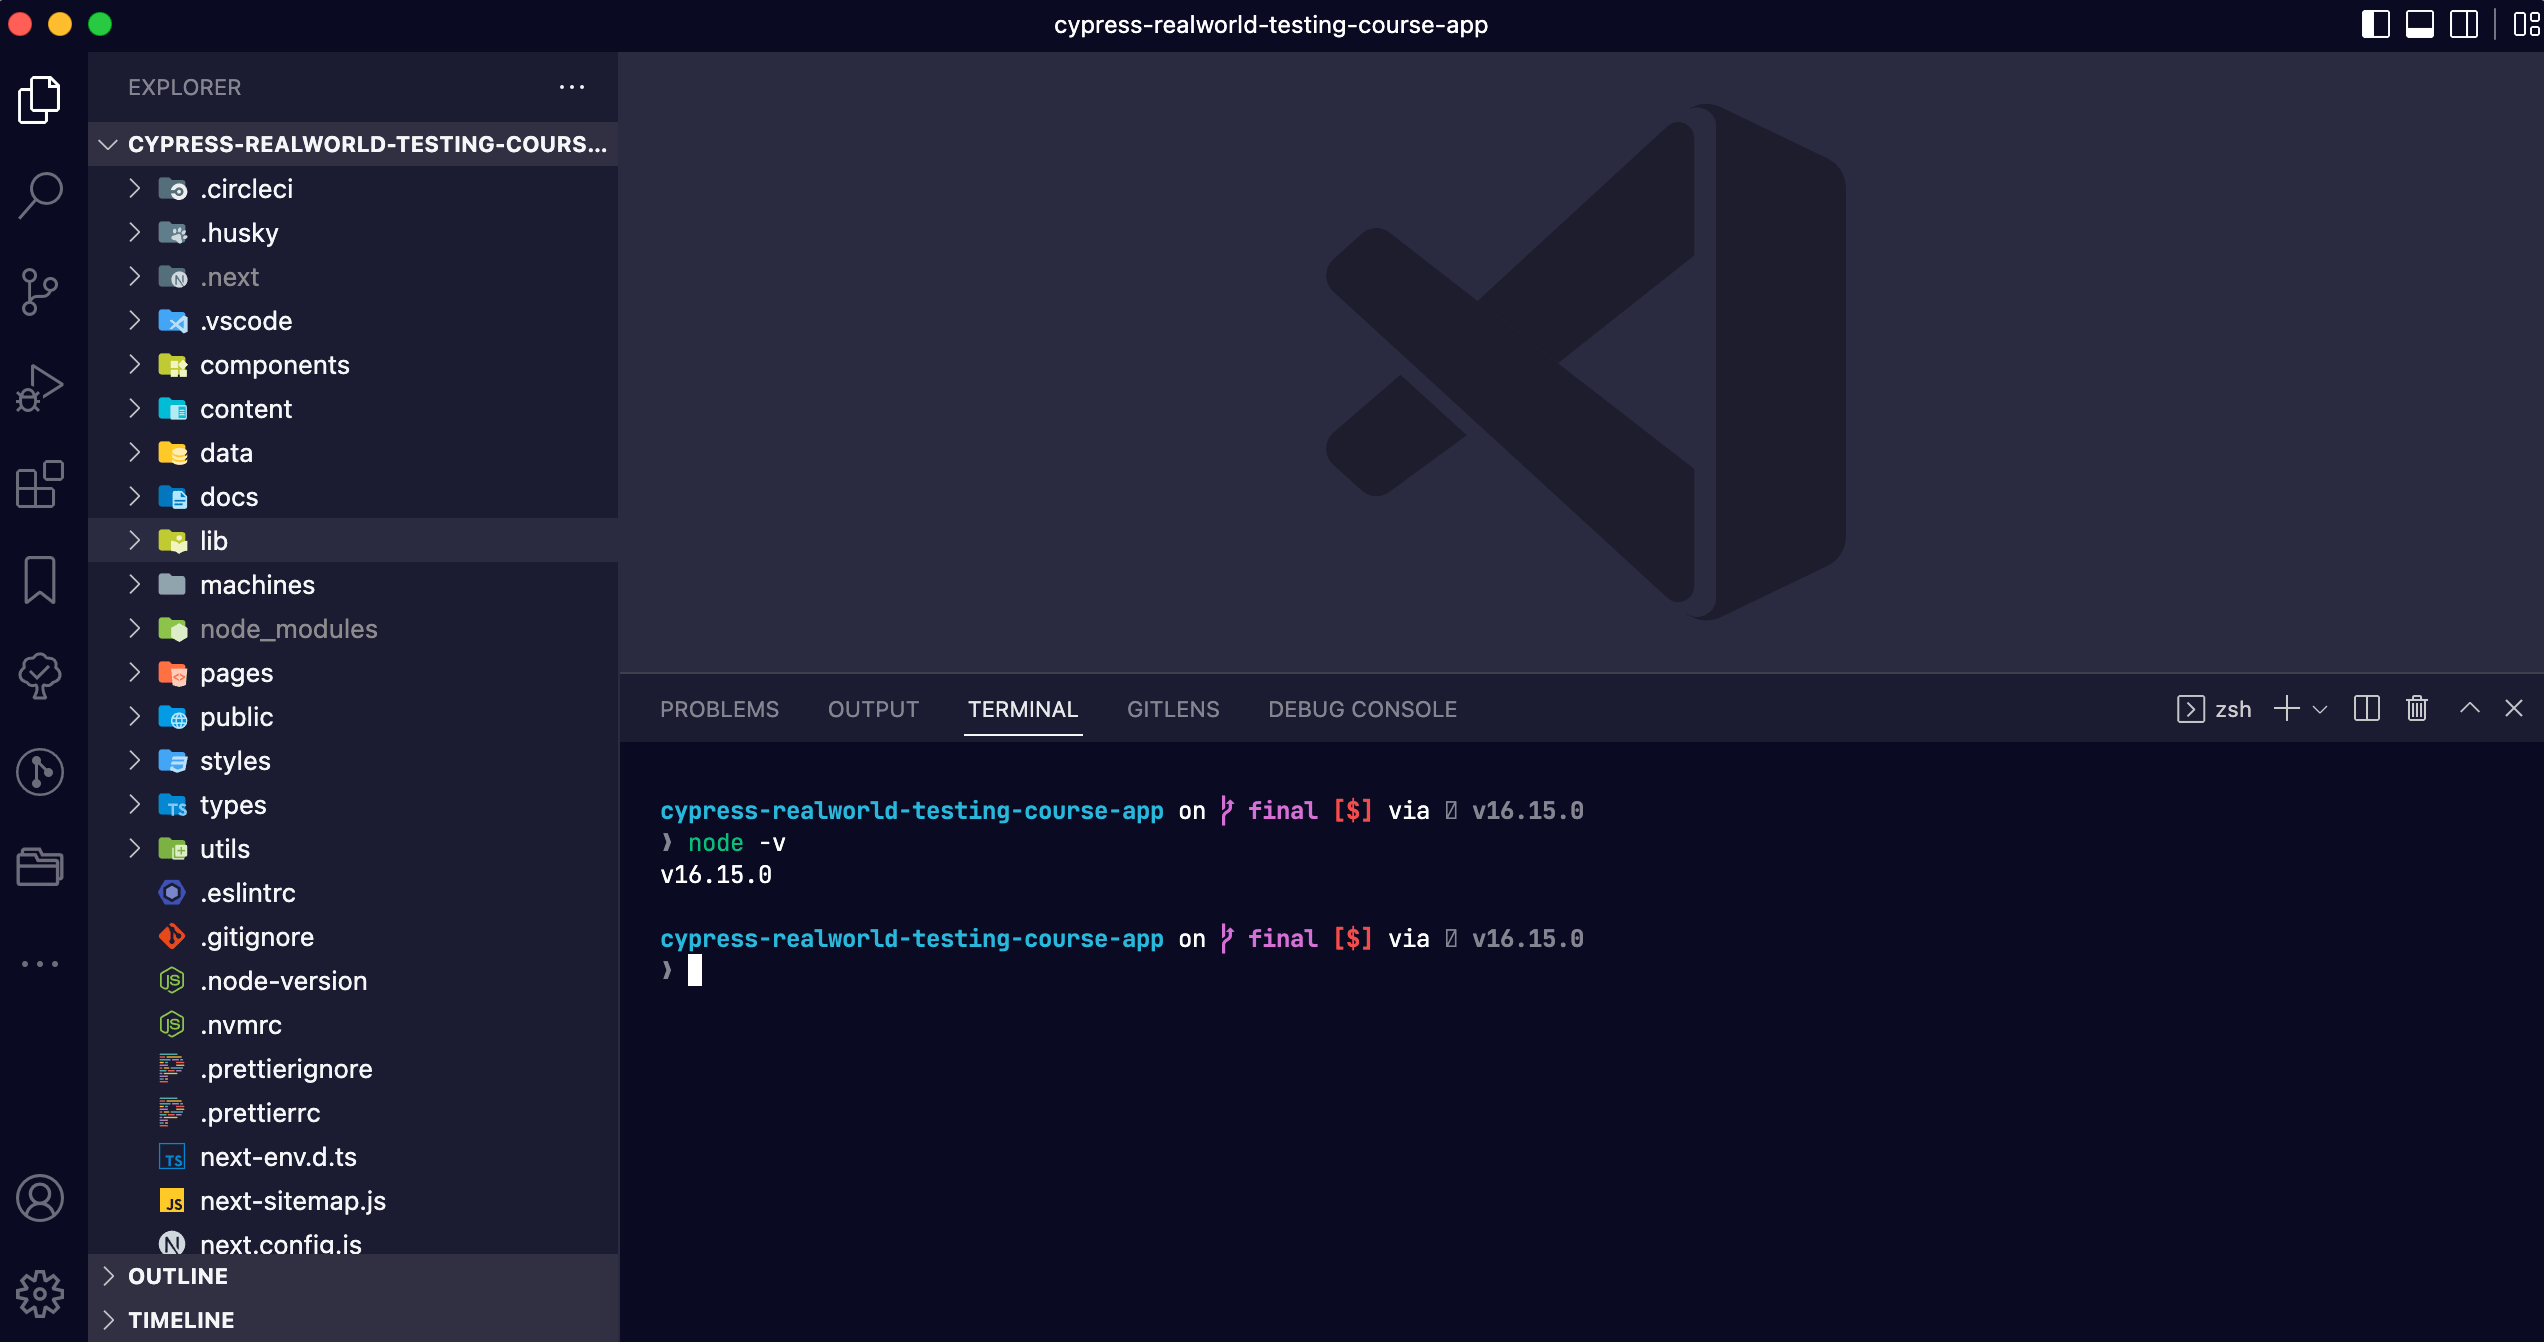Open the Search view in activity bar
The image size is (2544, 1342).
(x=40, y=195)
